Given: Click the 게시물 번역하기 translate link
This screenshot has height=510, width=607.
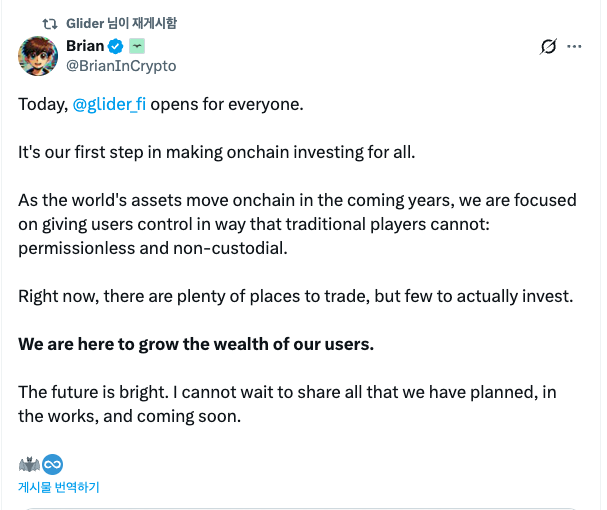Looking at the screenshot, I should click(x=58, y=487).
